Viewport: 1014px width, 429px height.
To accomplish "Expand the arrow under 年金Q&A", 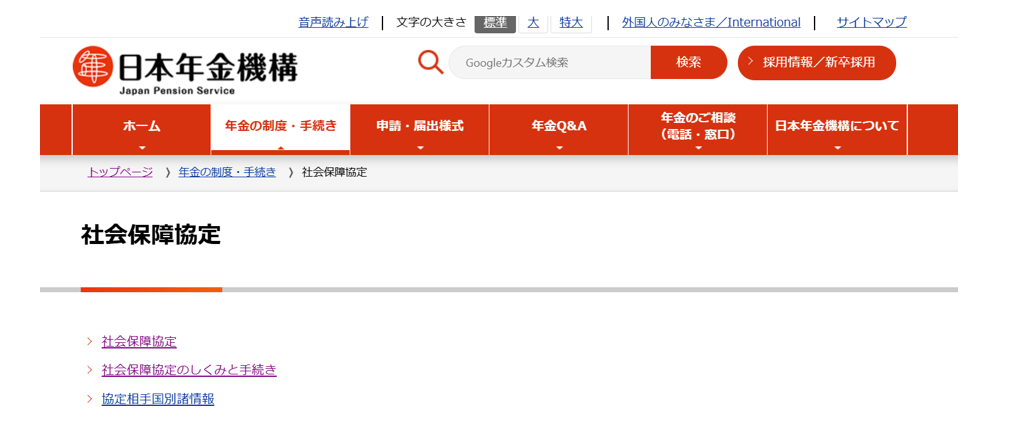I will (x=559, y=148).
